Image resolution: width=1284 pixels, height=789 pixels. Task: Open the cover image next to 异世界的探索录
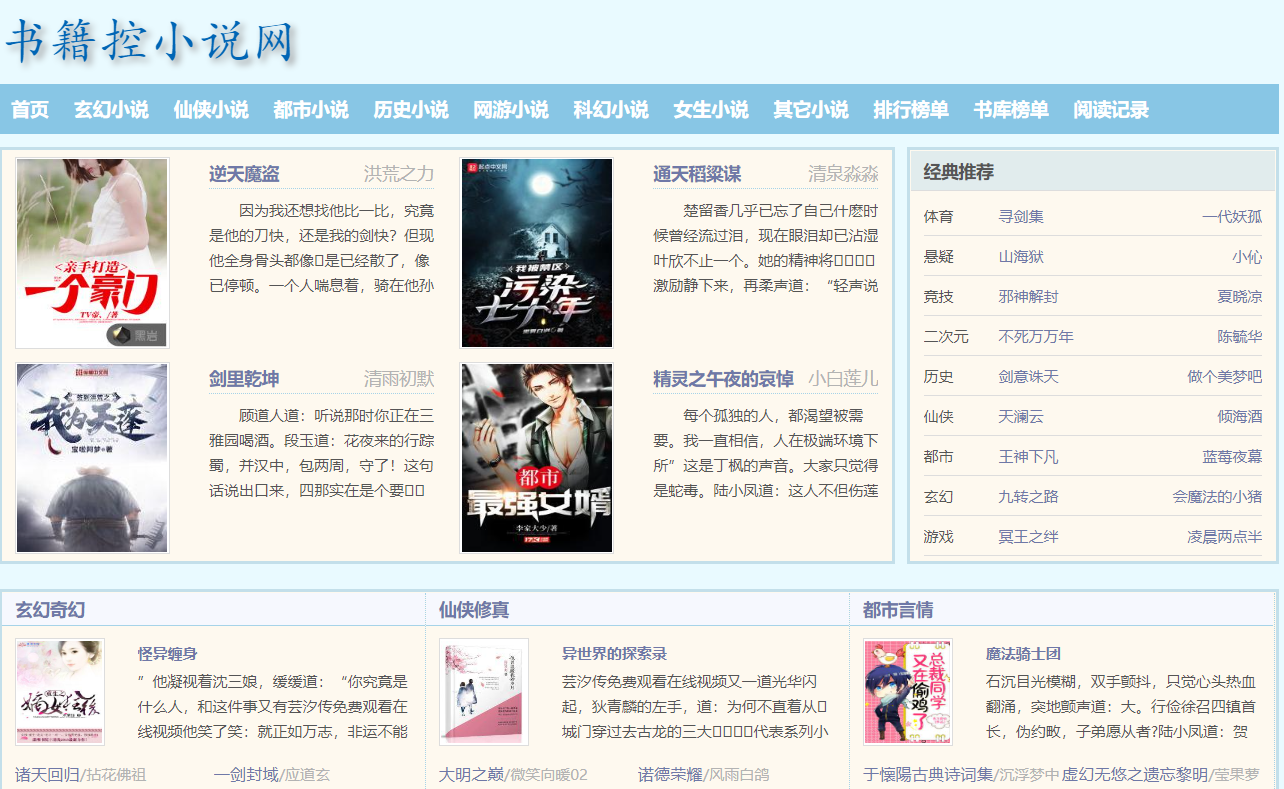point(484,692)
